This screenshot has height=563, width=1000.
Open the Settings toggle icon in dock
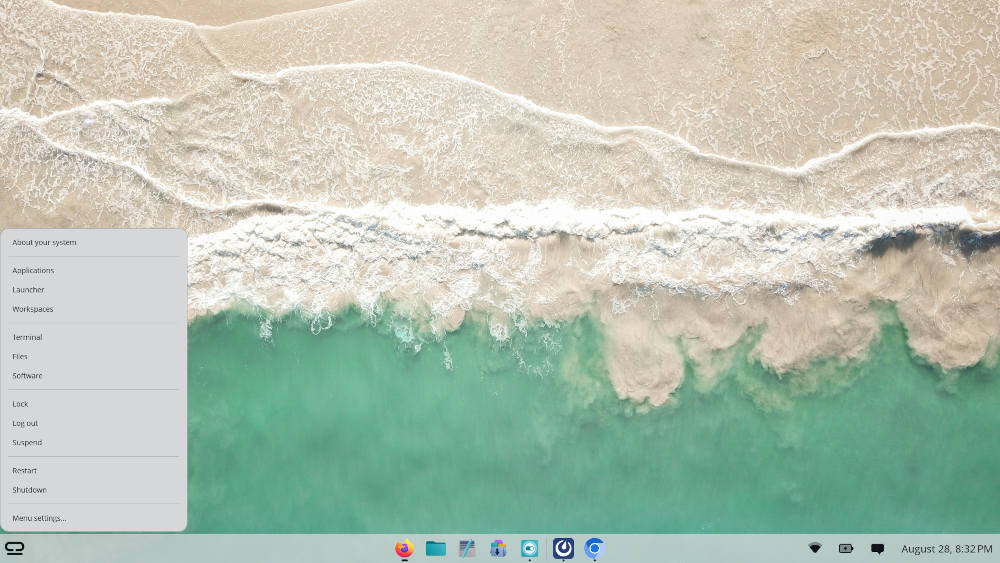coord(530,548)
